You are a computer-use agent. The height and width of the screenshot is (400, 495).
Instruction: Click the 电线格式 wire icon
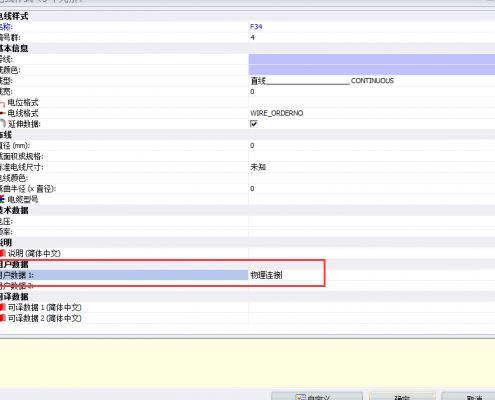[2, 114]
